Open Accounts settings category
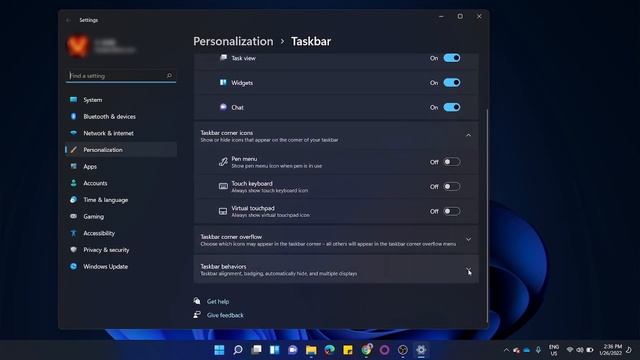 click(121, 183)
